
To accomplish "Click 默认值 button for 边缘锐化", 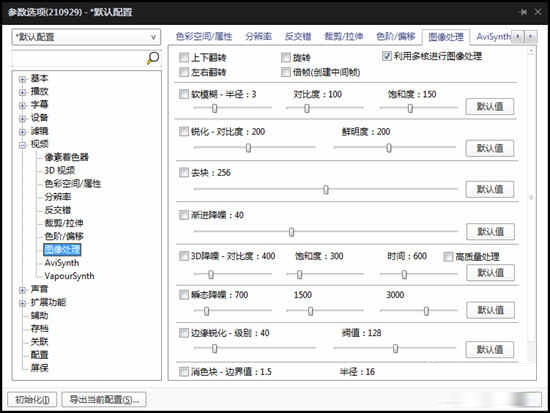I will point(490,349).
